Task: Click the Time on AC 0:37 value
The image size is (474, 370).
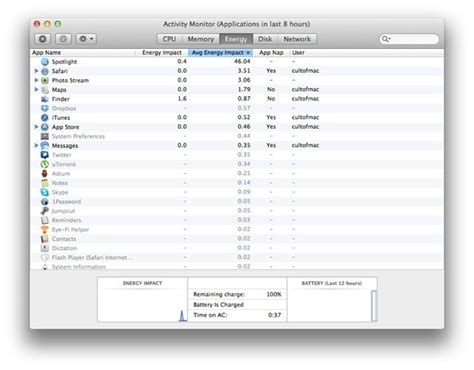Action: [x=275, y=315]
